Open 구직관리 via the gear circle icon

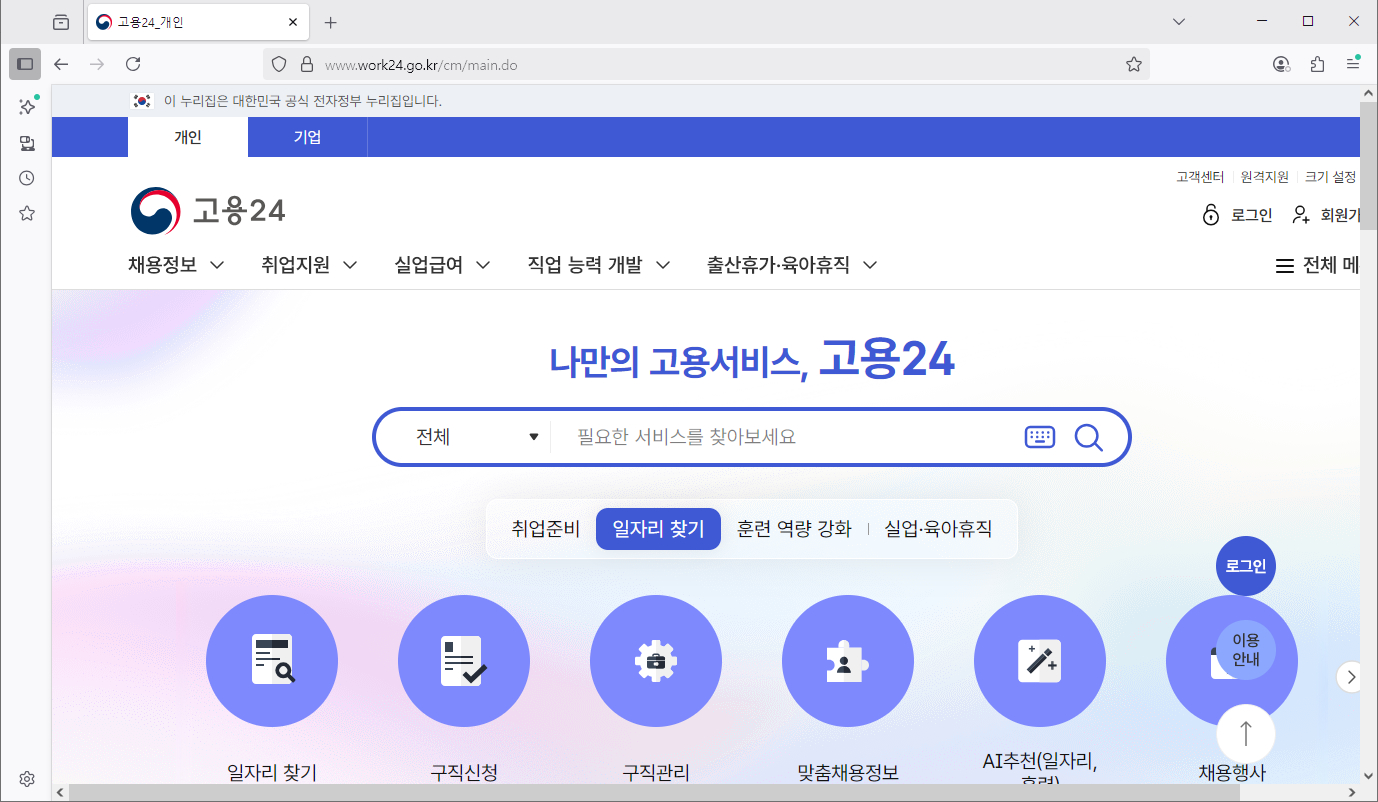click(x=655, y=660)
